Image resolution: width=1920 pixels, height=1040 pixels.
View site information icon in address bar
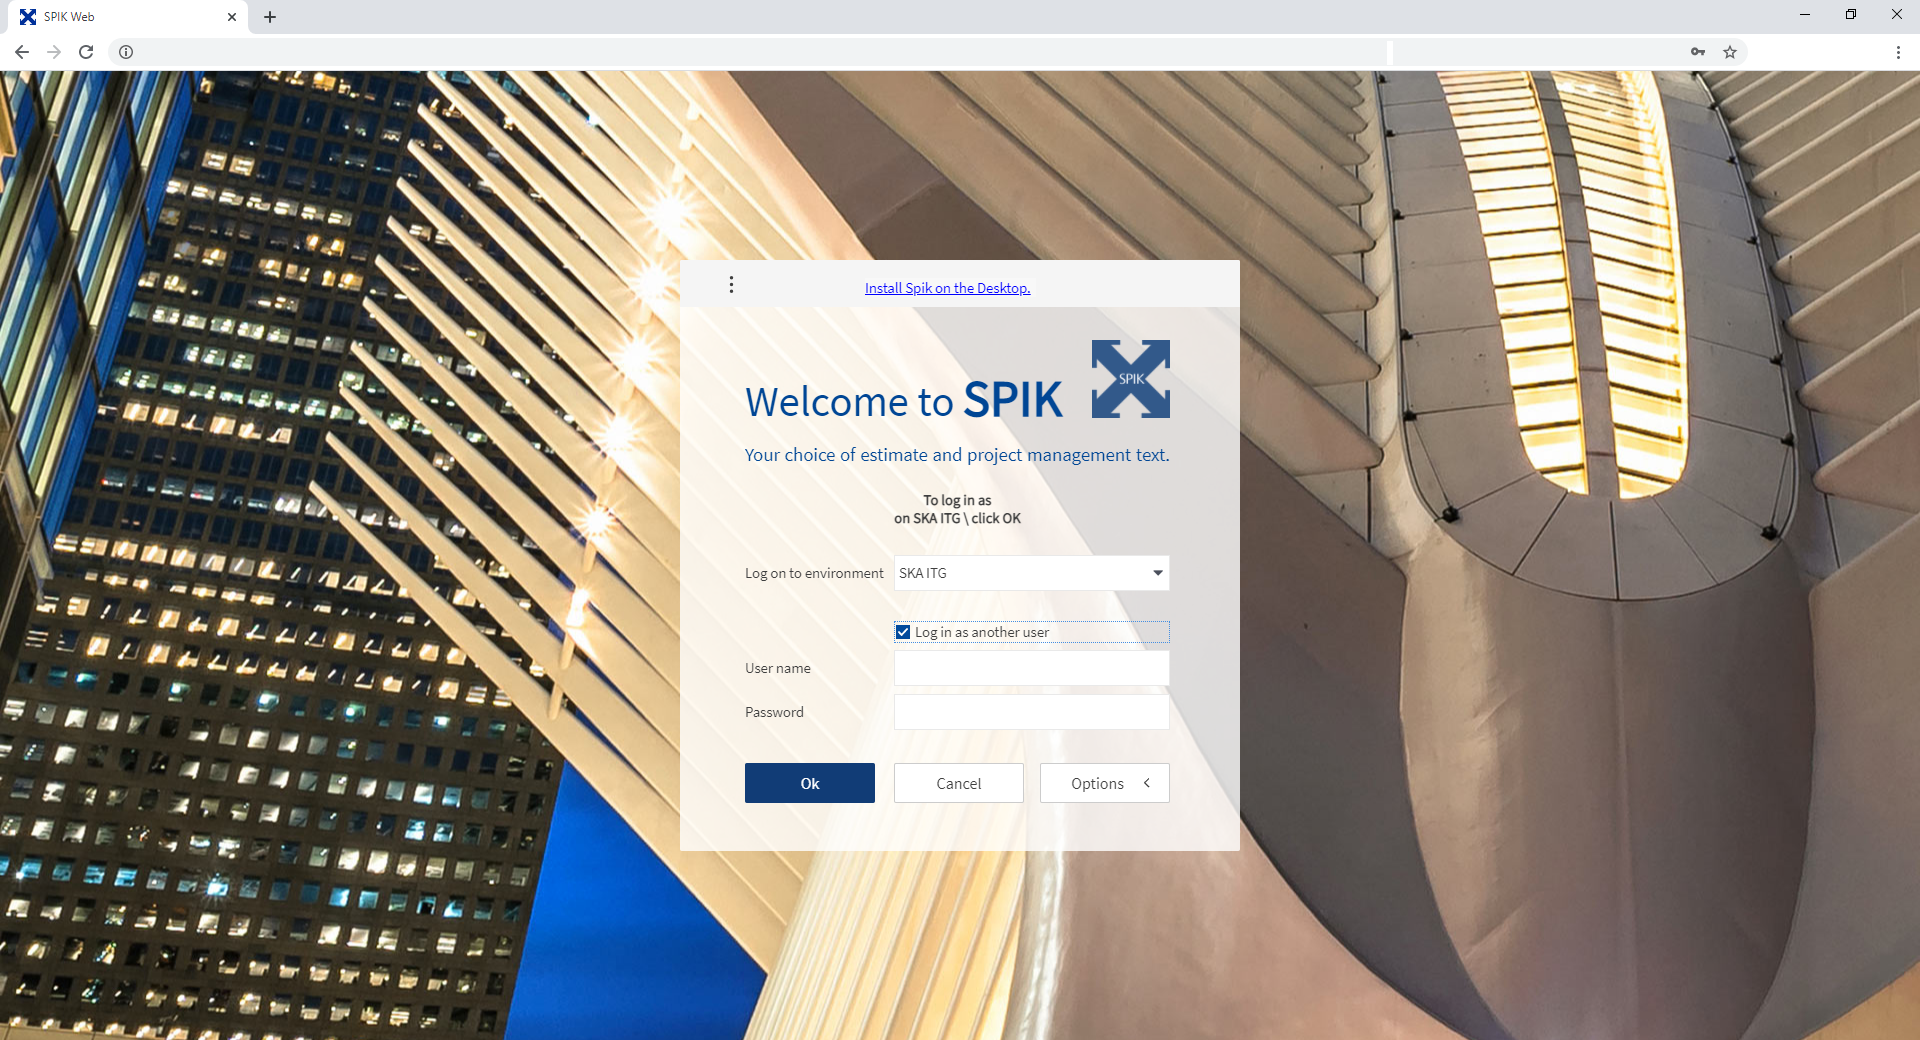[x=126, y=52]
